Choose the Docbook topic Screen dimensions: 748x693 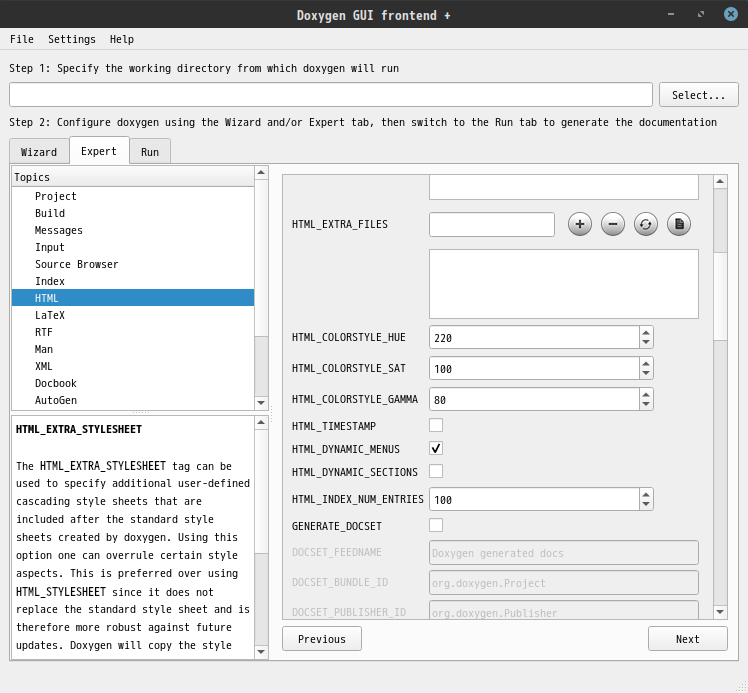tap(56, 383)
